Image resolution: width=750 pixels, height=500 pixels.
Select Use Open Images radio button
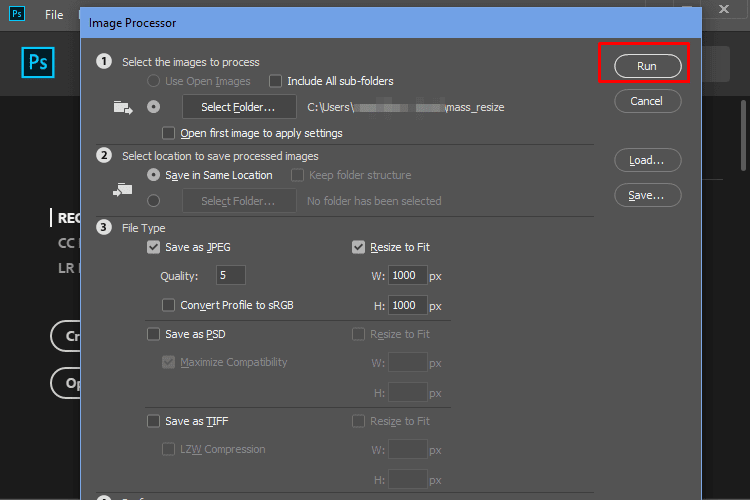point(153,81)
